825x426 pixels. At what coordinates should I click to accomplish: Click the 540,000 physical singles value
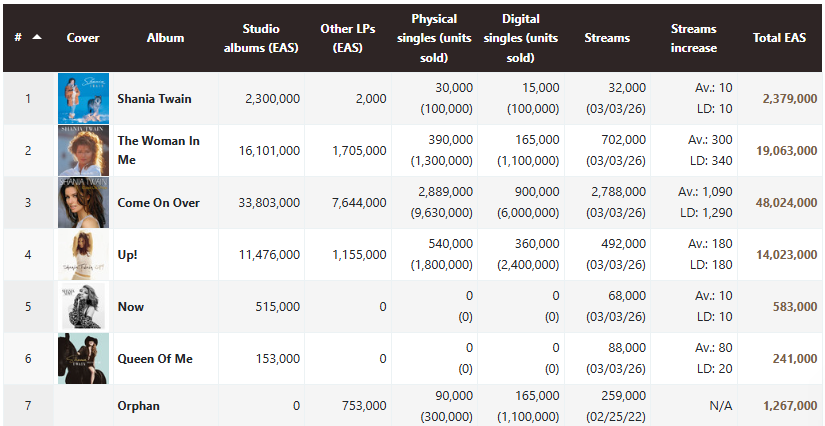click(x=451, y=244)
